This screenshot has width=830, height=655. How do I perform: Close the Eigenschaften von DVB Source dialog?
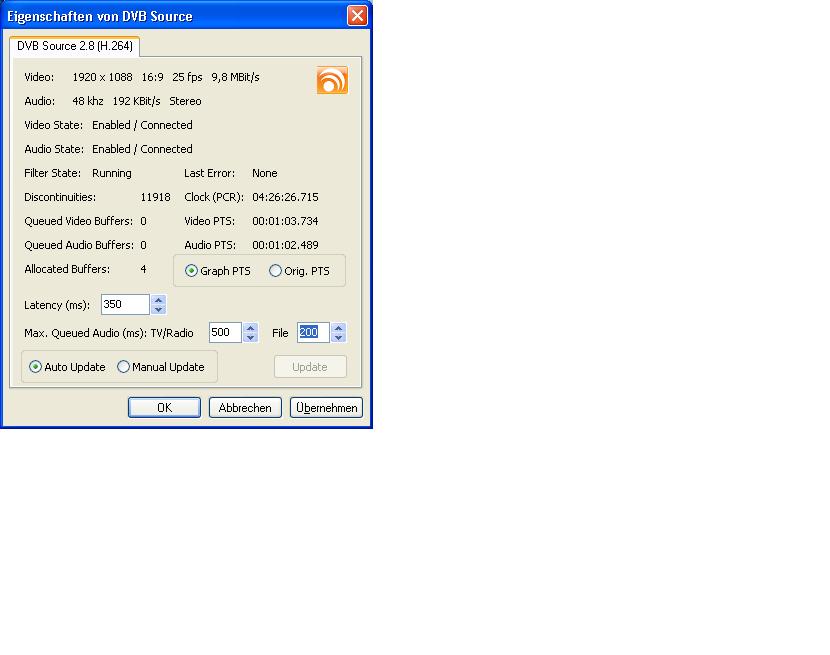[357, 15]
